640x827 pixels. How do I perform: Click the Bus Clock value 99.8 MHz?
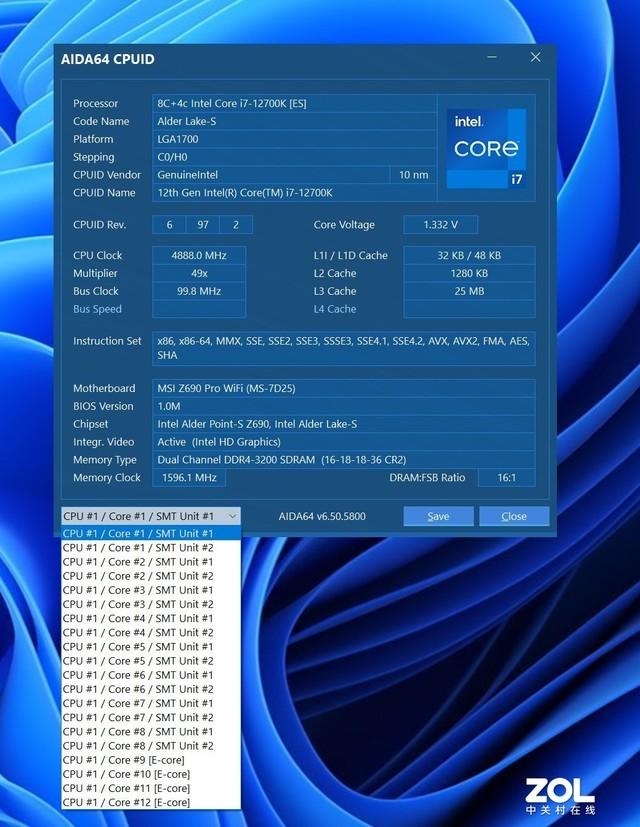[199, 291]
